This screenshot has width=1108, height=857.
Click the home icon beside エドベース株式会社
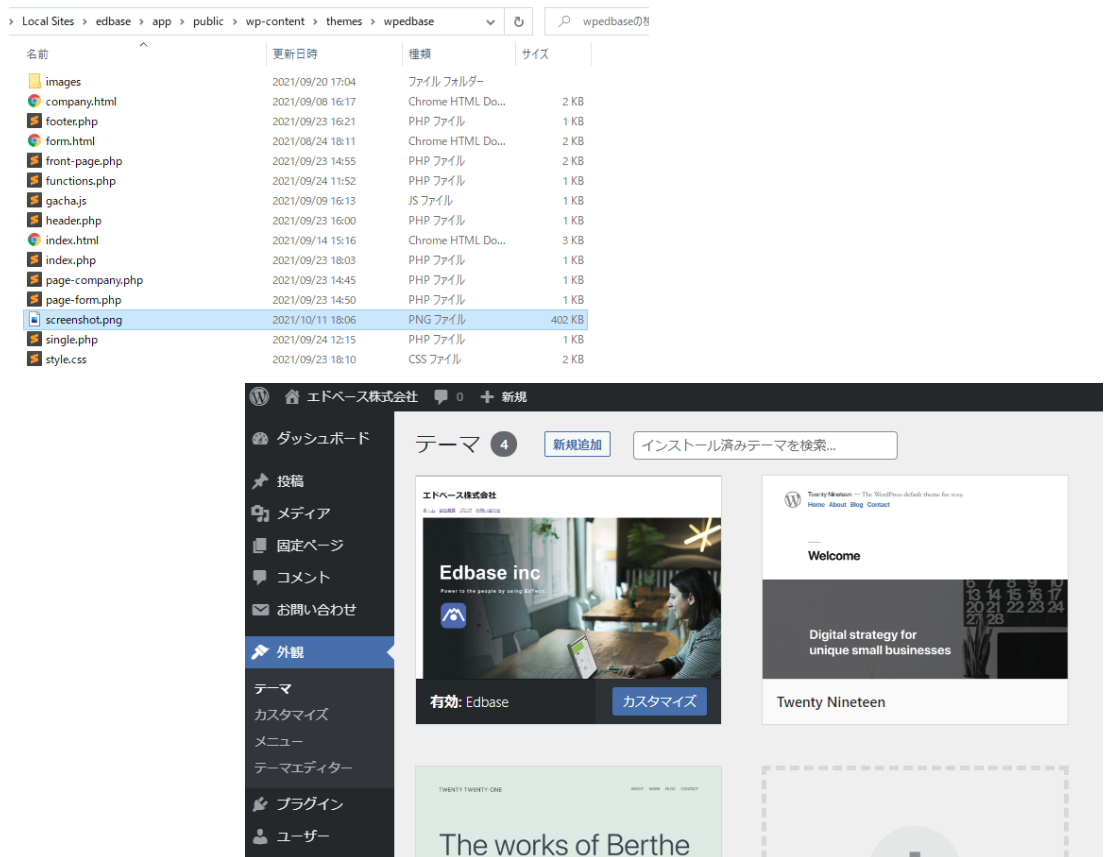(292, 396)
